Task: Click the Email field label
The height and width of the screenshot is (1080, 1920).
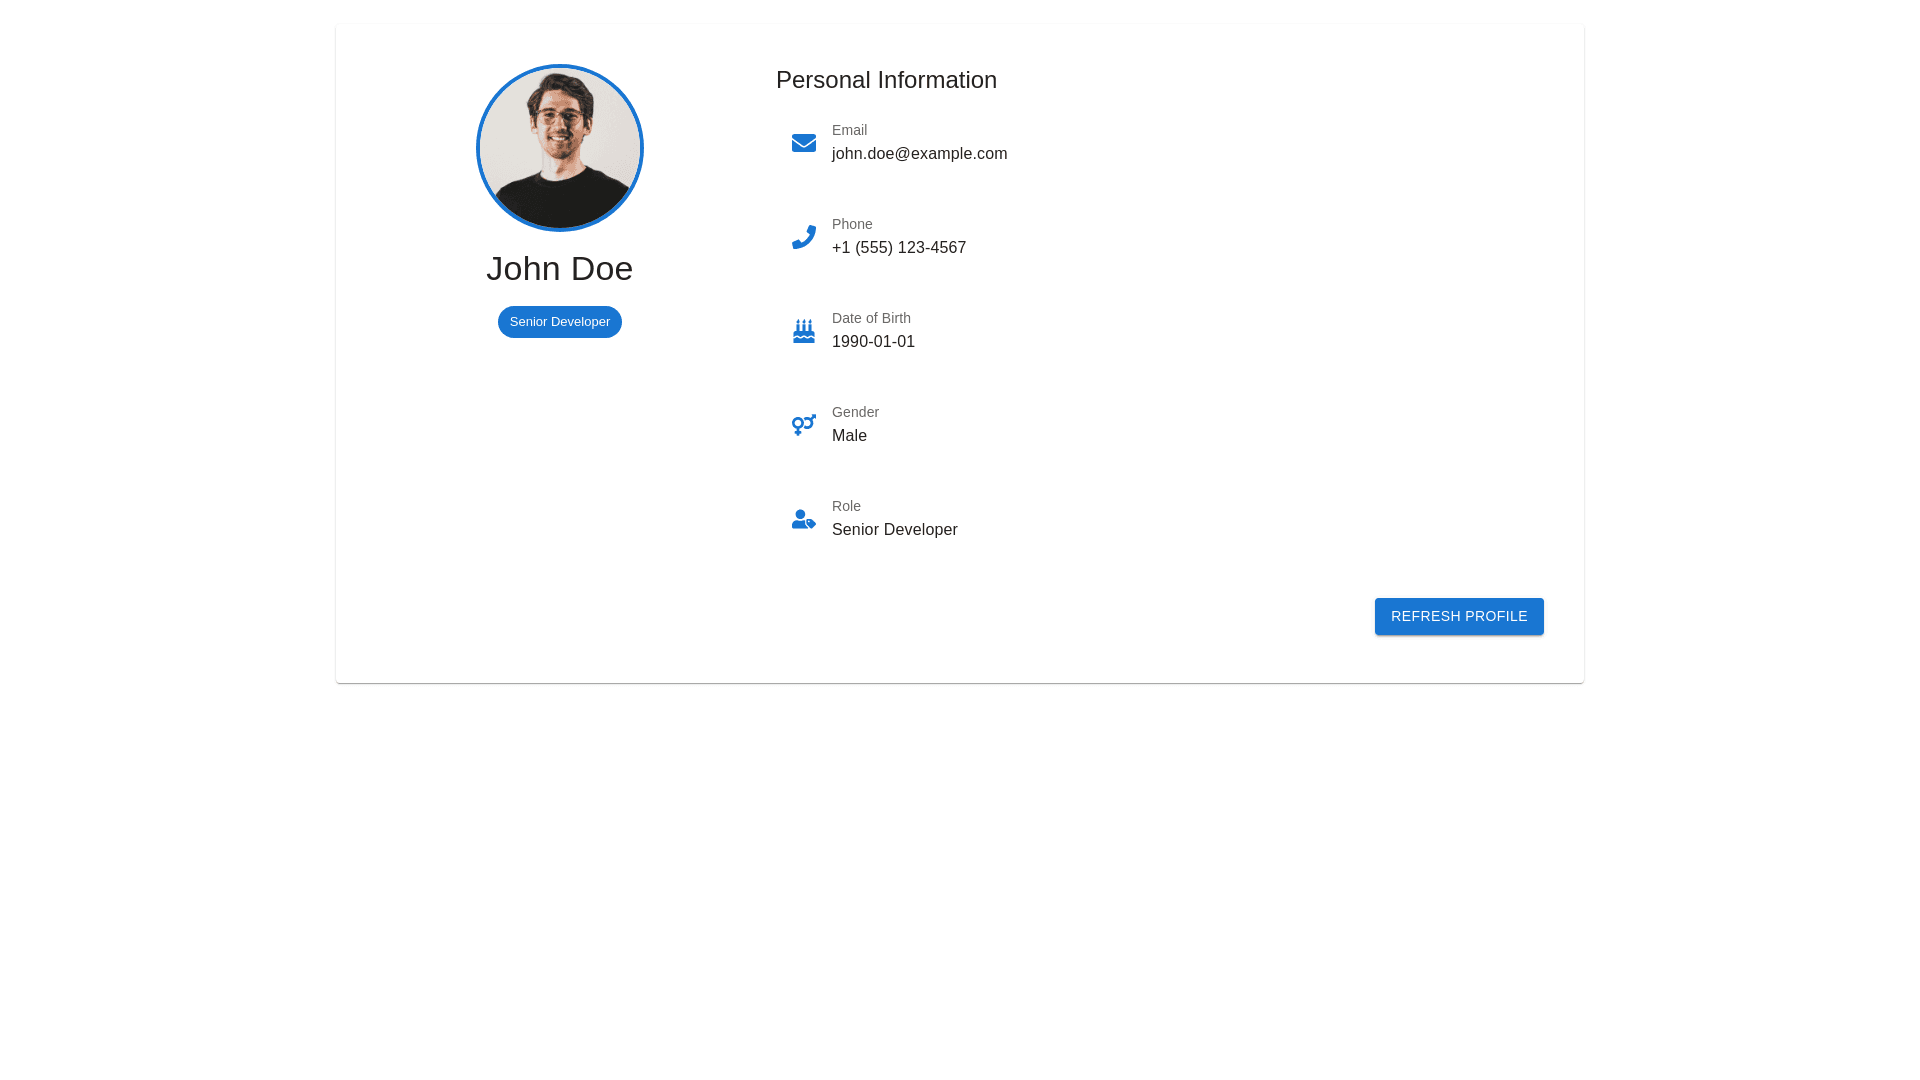Action: 849,130
